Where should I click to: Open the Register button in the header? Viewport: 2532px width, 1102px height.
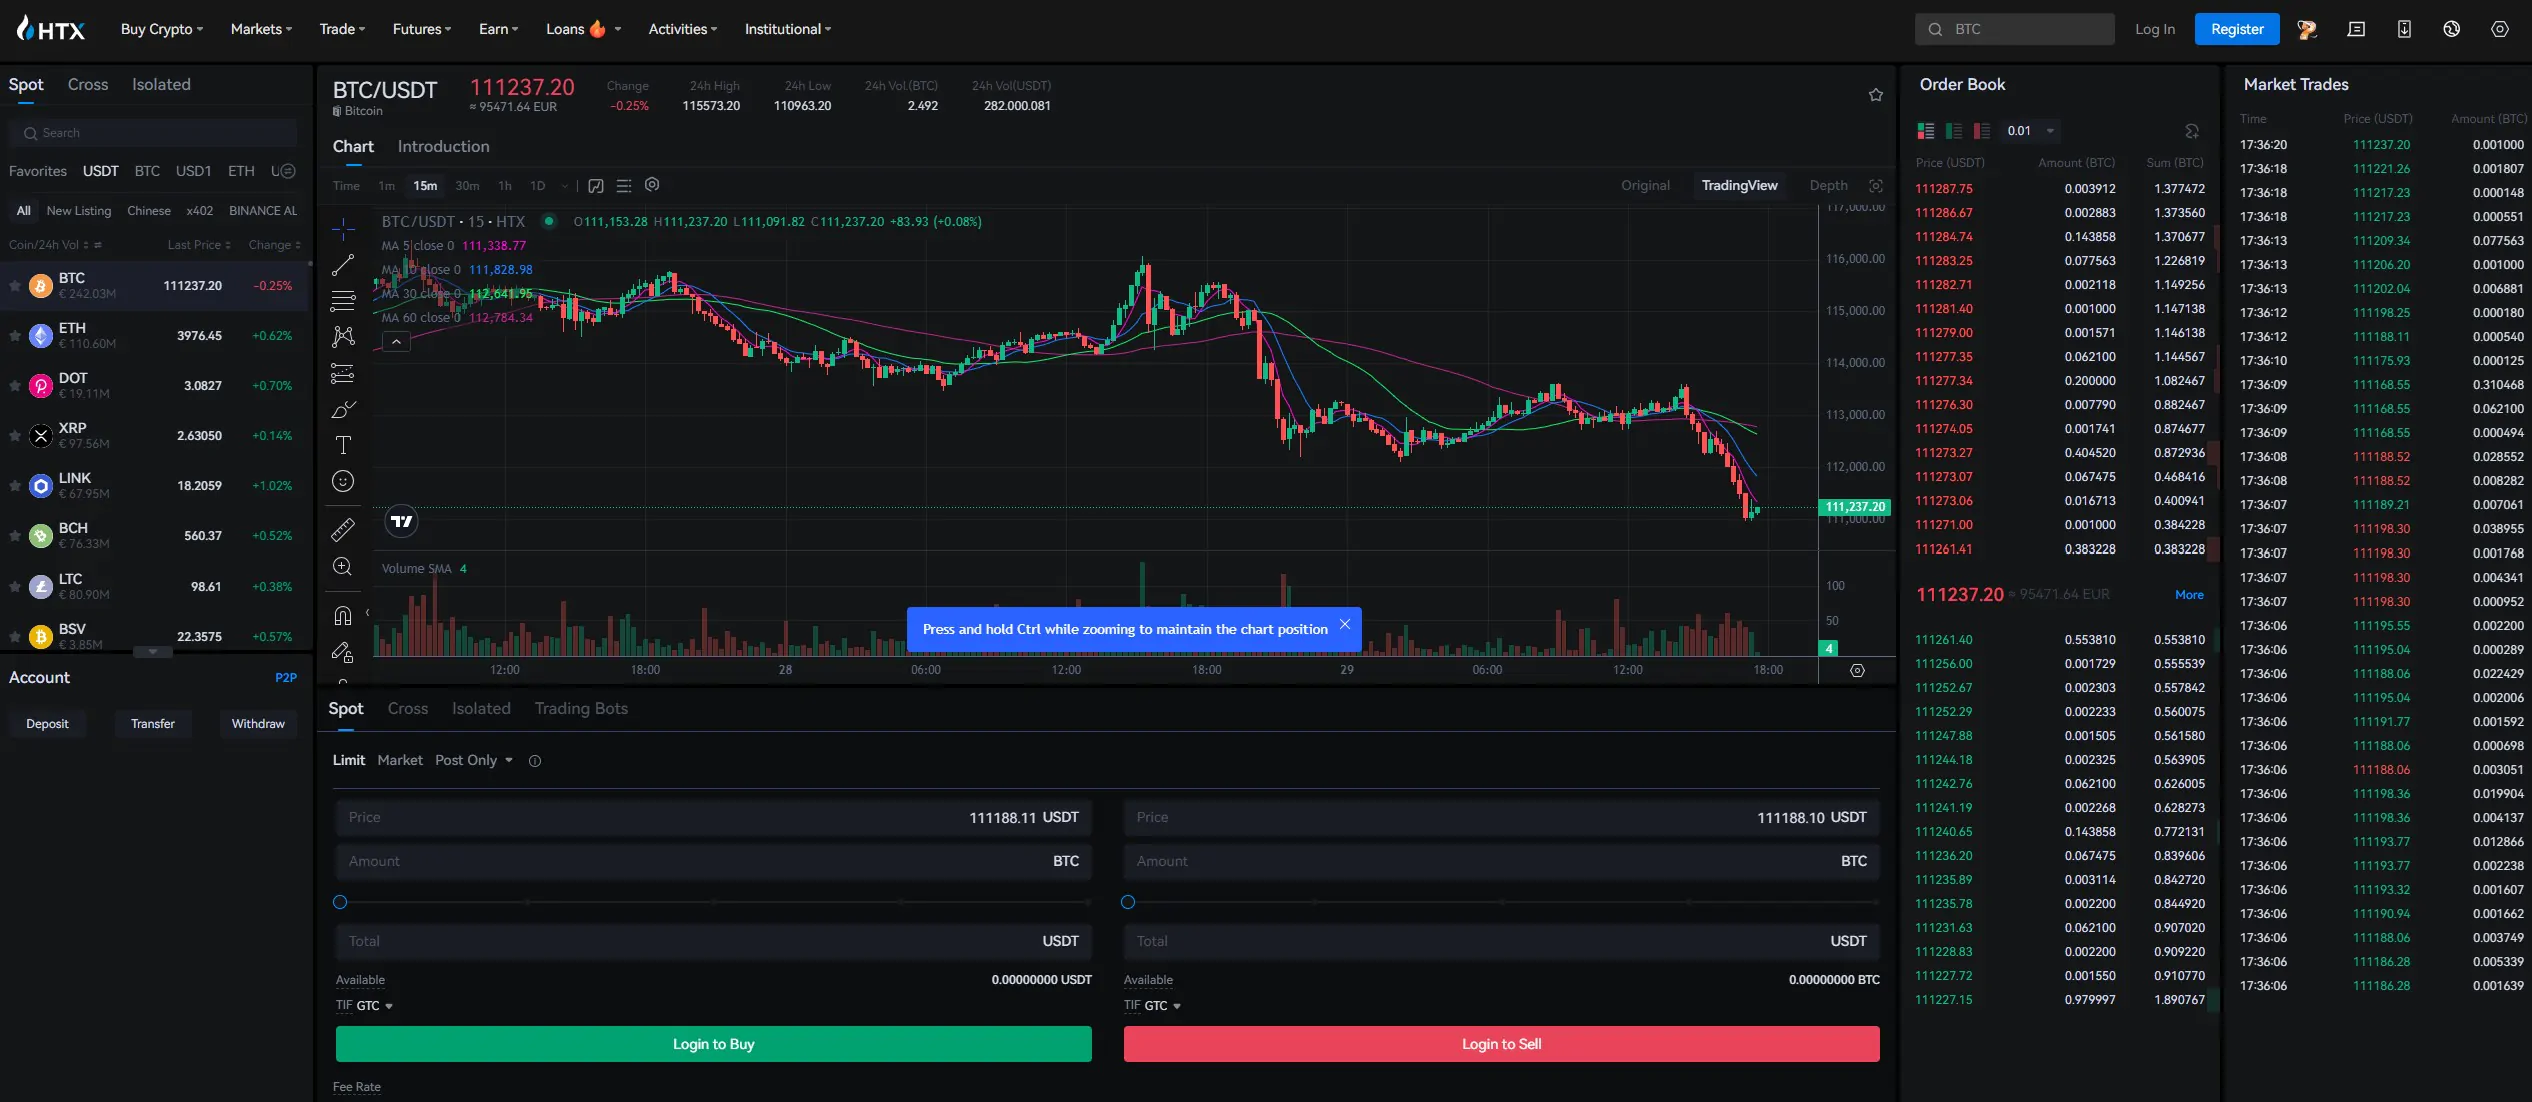(x=2237, y=29)
